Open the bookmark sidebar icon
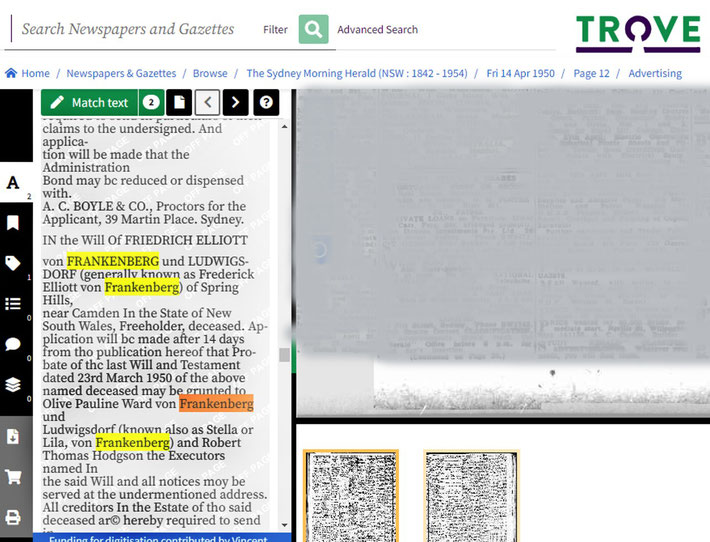710x542 pixels. tap(13, 223)
